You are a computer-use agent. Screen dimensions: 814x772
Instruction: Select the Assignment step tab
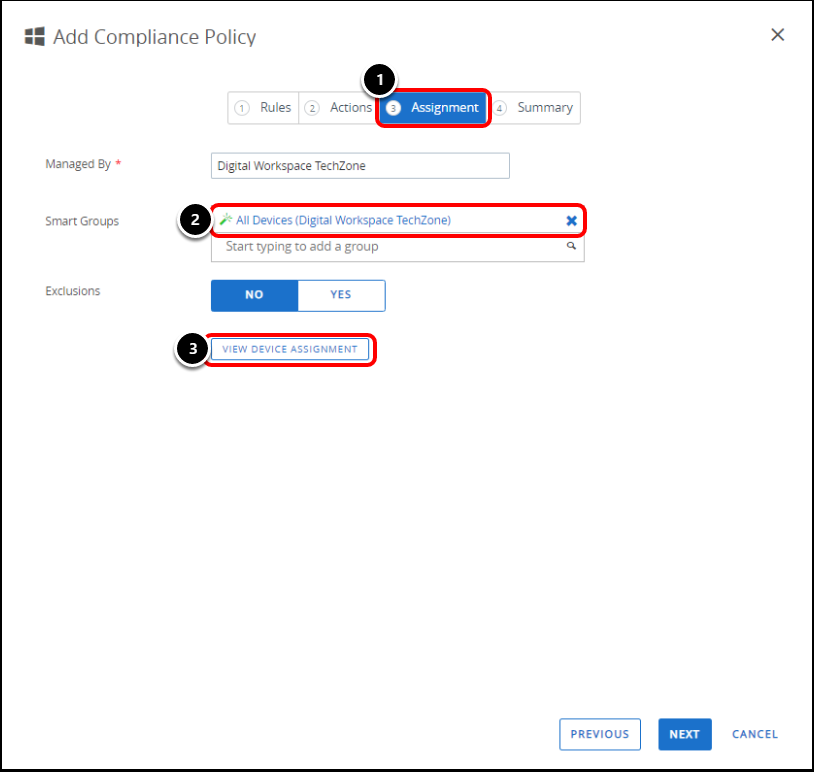point(434,108)
